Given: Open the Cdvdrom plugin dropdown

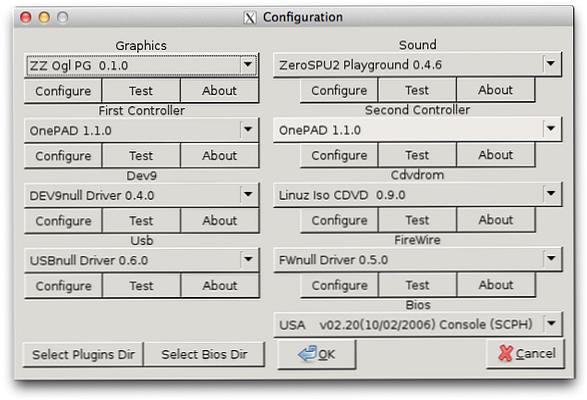Looking at the screenshot, I should pyautogui.click(x=417, y=195).
